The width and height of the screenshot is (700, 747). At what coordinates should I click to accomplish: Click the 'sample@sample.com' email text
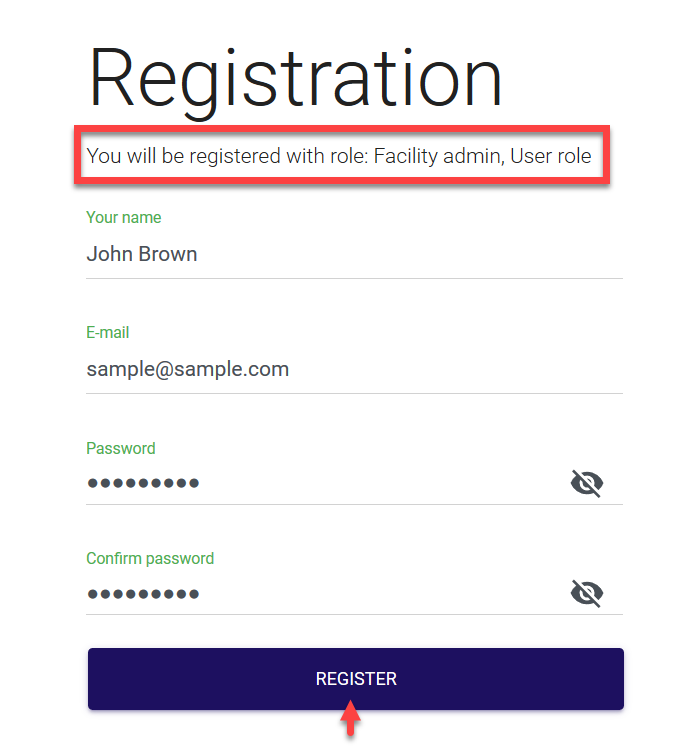click(187, 369)
